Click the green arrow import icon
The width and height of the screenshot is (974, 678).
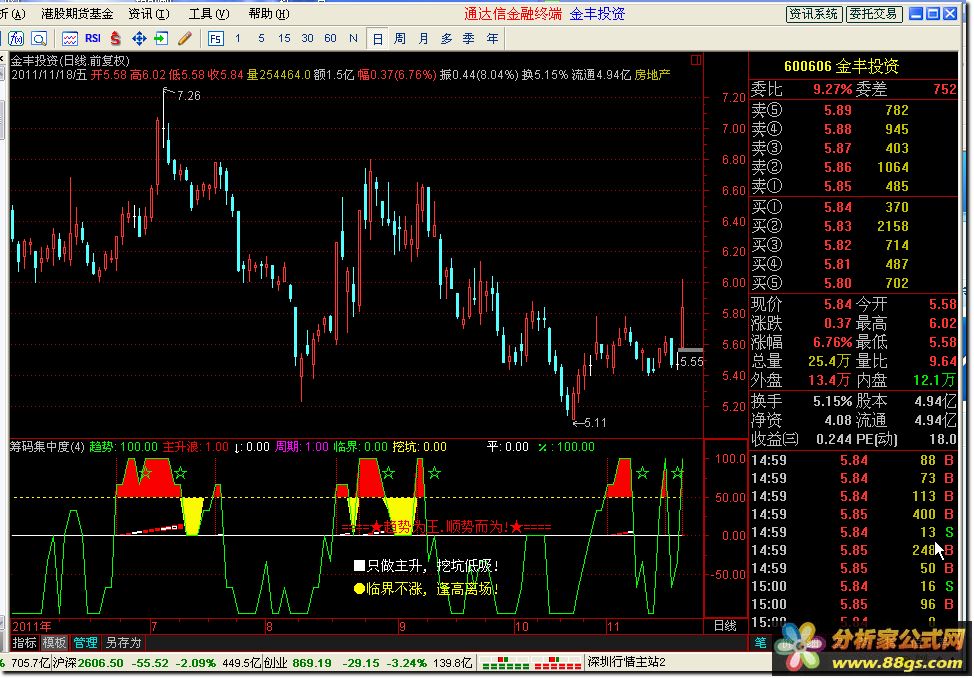coord(161,39)
